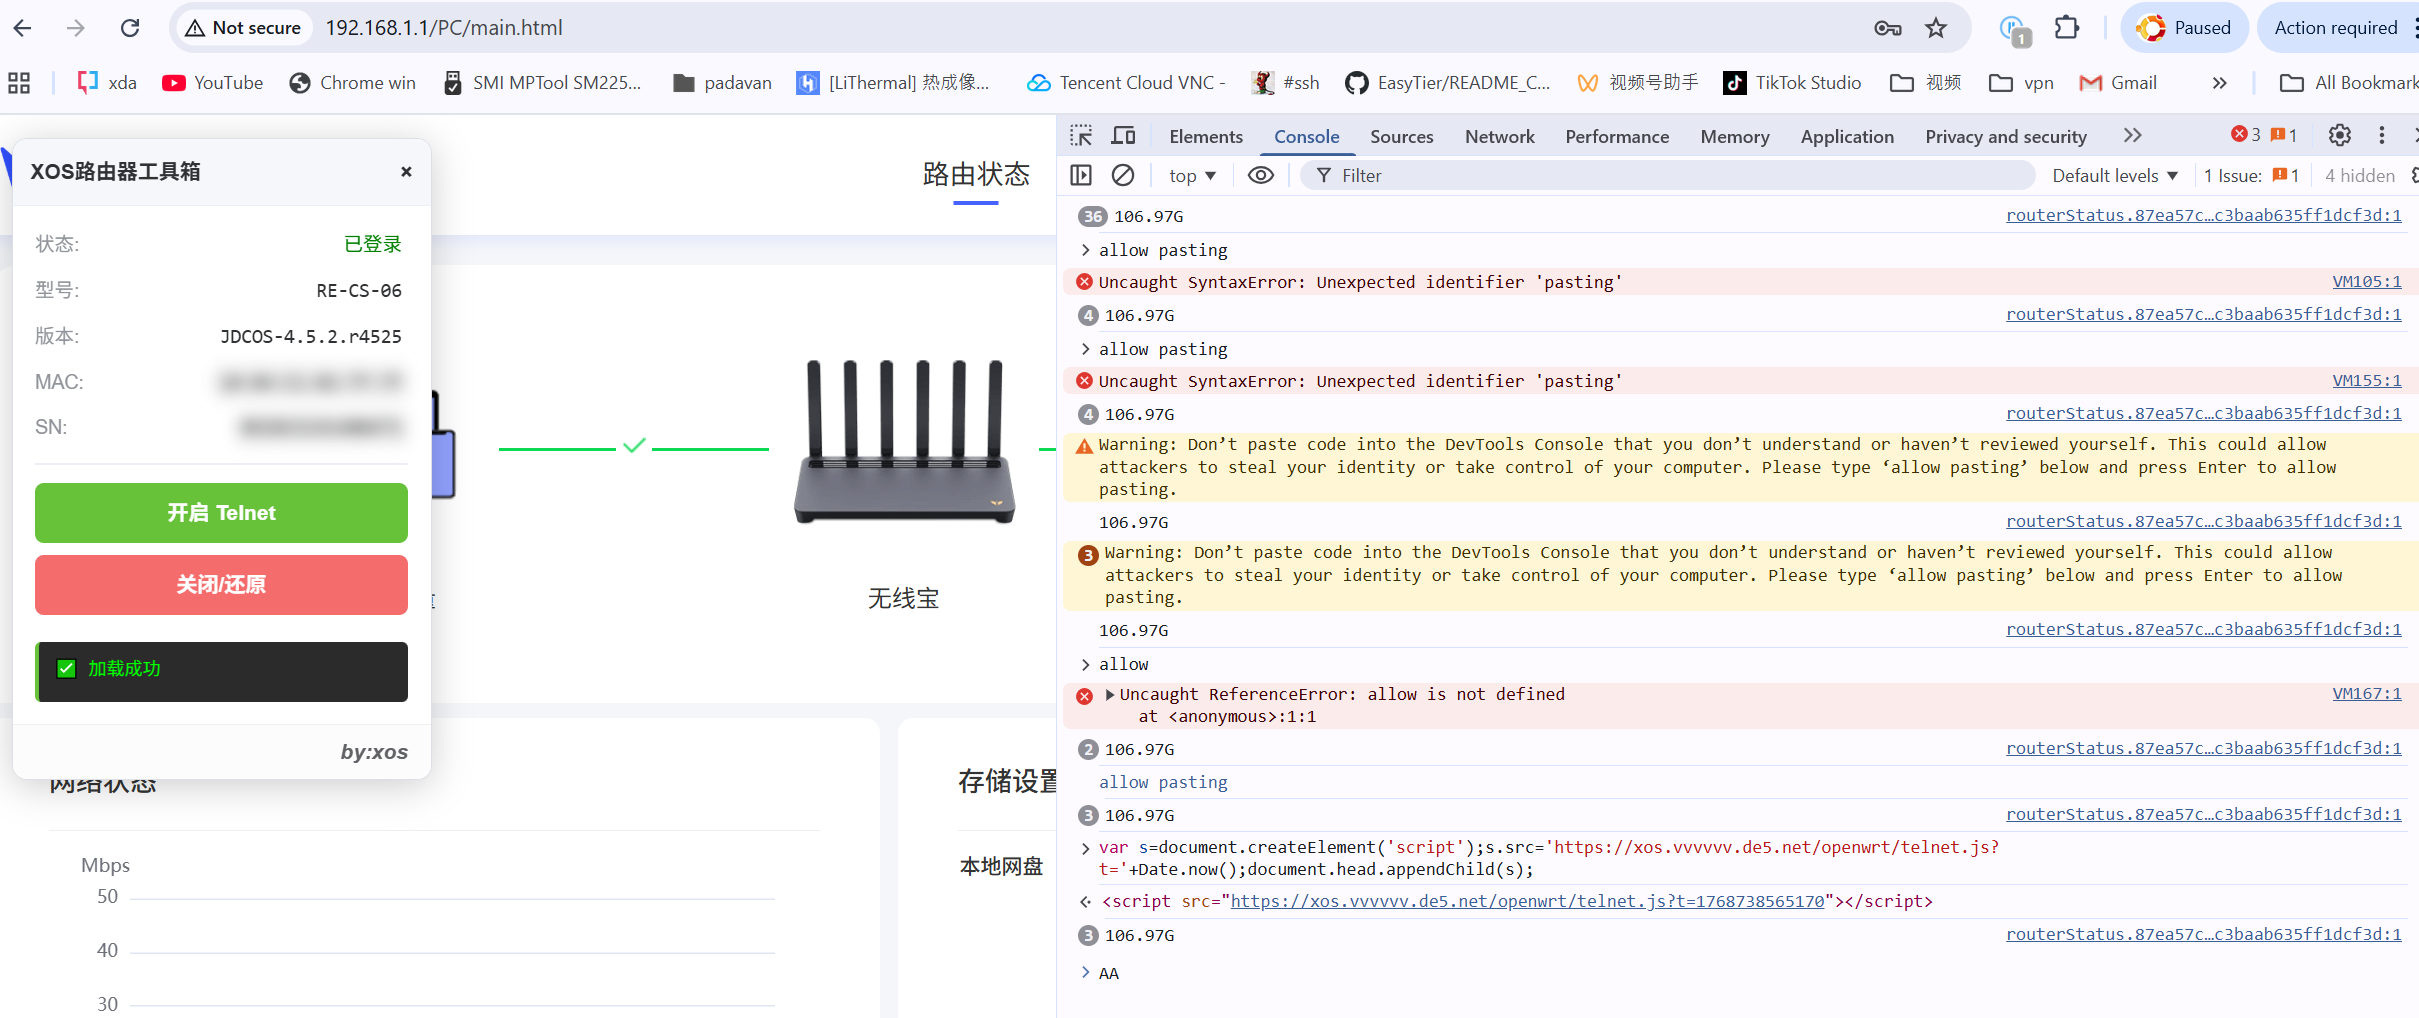Clear console with the circle-slash icon
Viewport: 2419px width, 1018px height.
[1123, 175]
